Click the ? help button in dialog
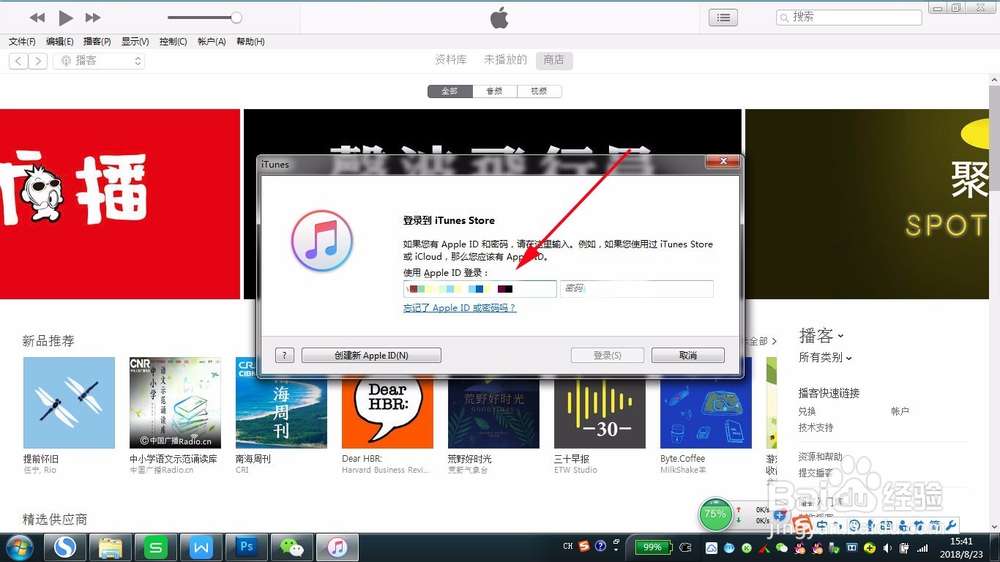This screenshot has height=562, width=1000. (284, 355)
